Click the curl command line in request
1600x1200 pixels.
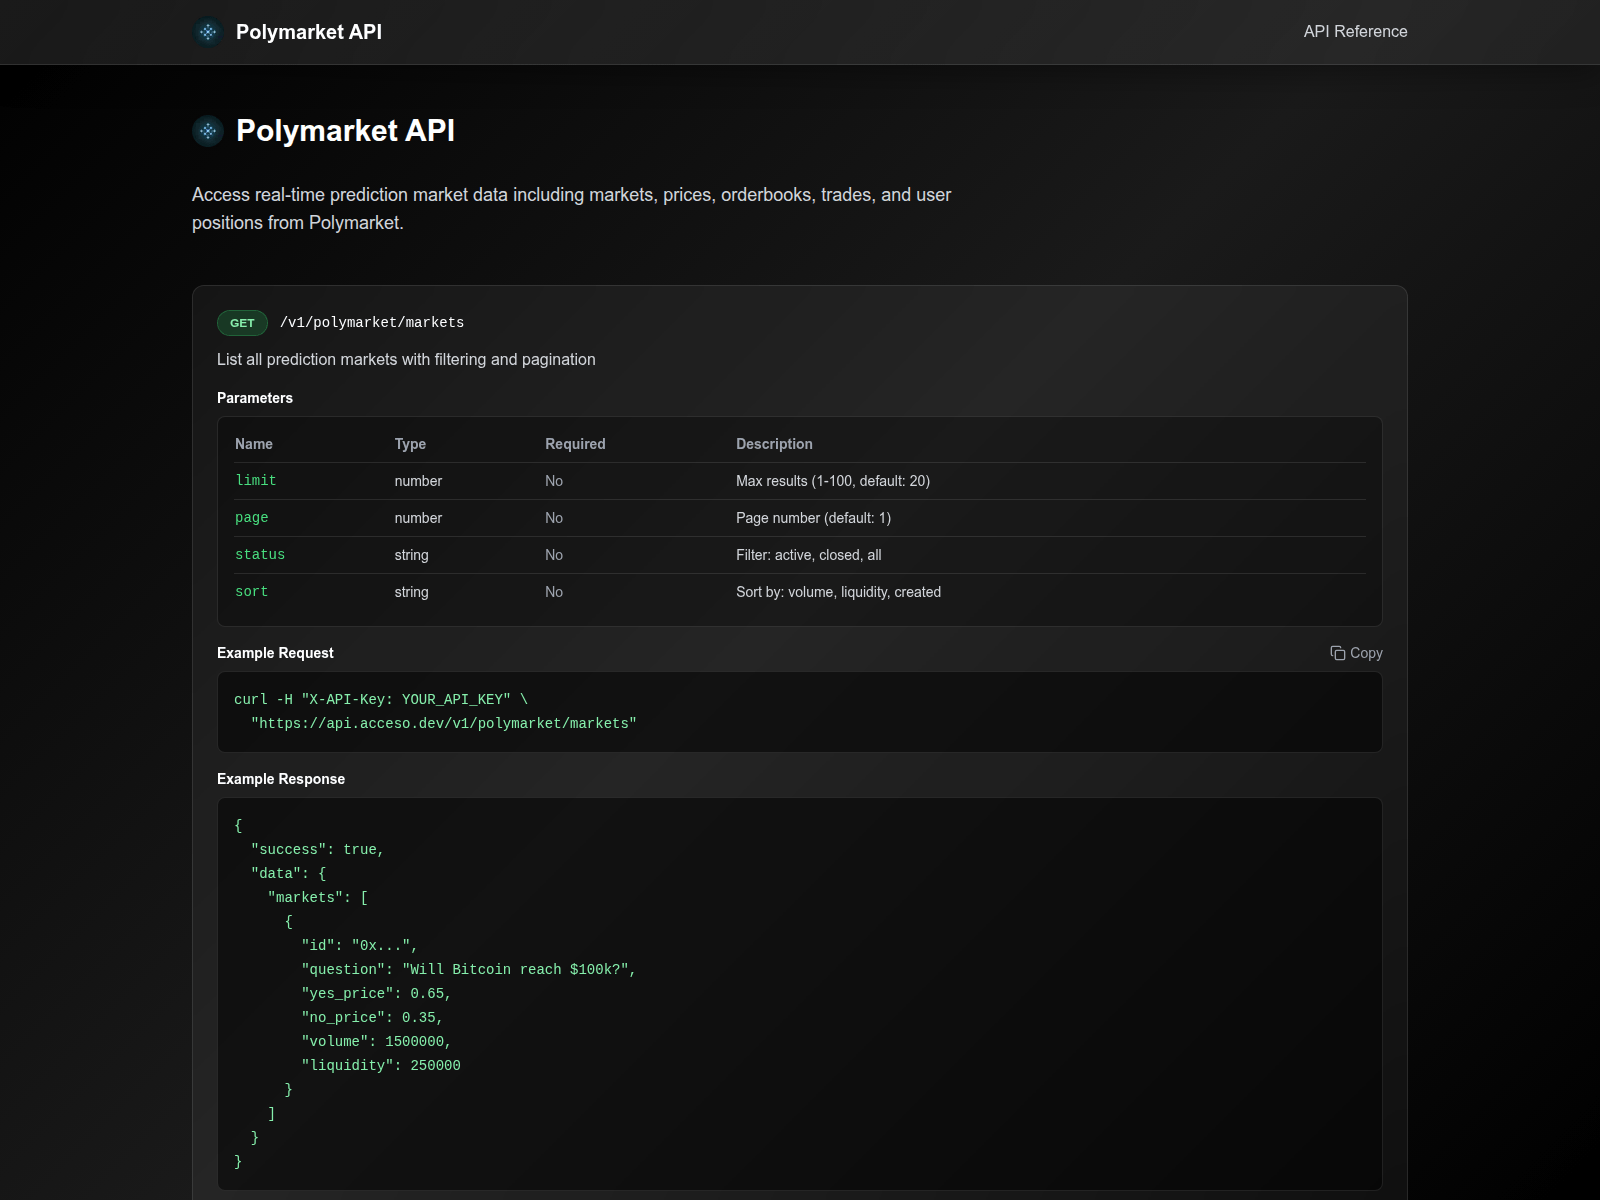(381, 700)
